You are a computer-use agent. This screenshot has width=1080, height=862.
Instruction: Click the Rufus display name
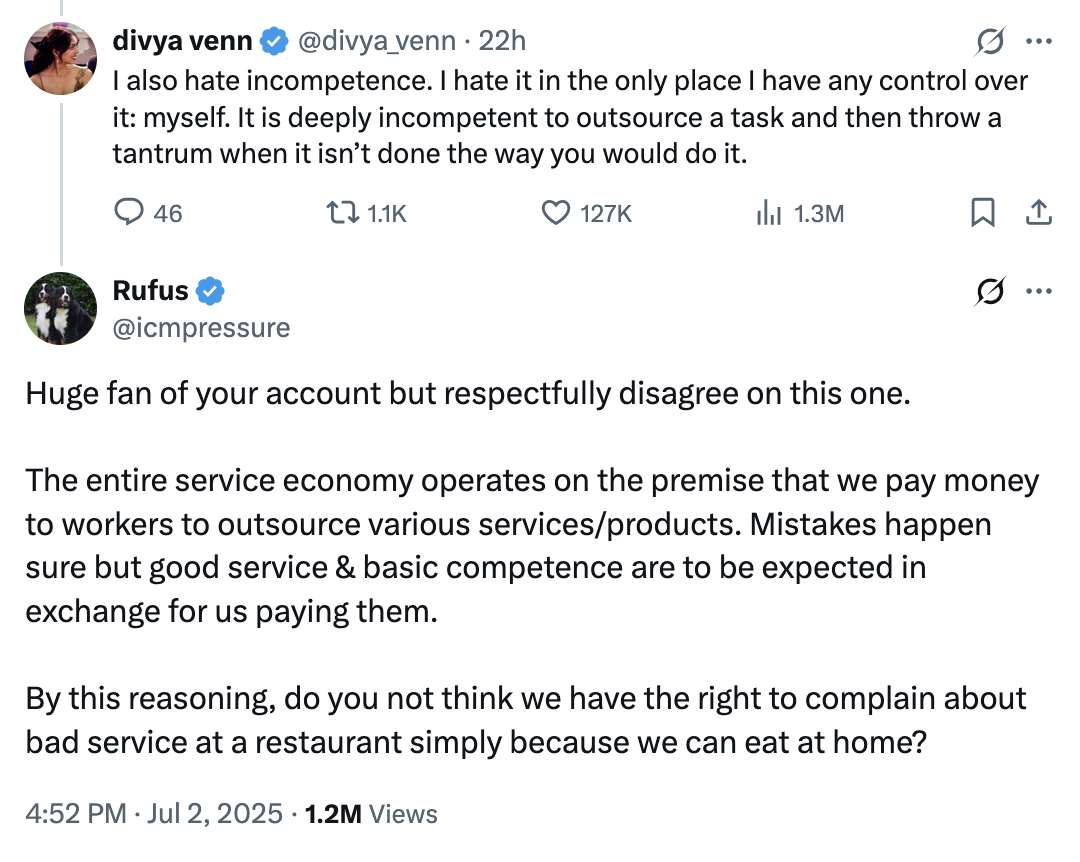click(x=150, y=291)
